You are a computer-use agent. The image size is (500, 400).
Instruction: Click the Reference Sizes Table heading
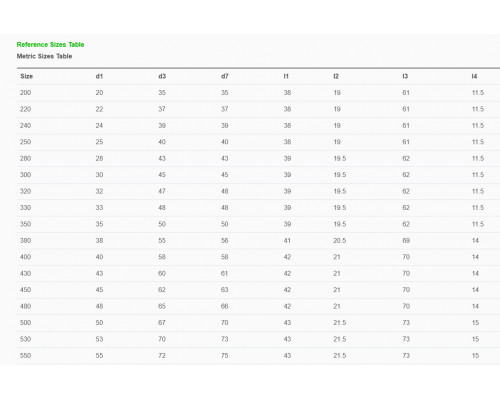pyautogui.click(x=50, y=45)
